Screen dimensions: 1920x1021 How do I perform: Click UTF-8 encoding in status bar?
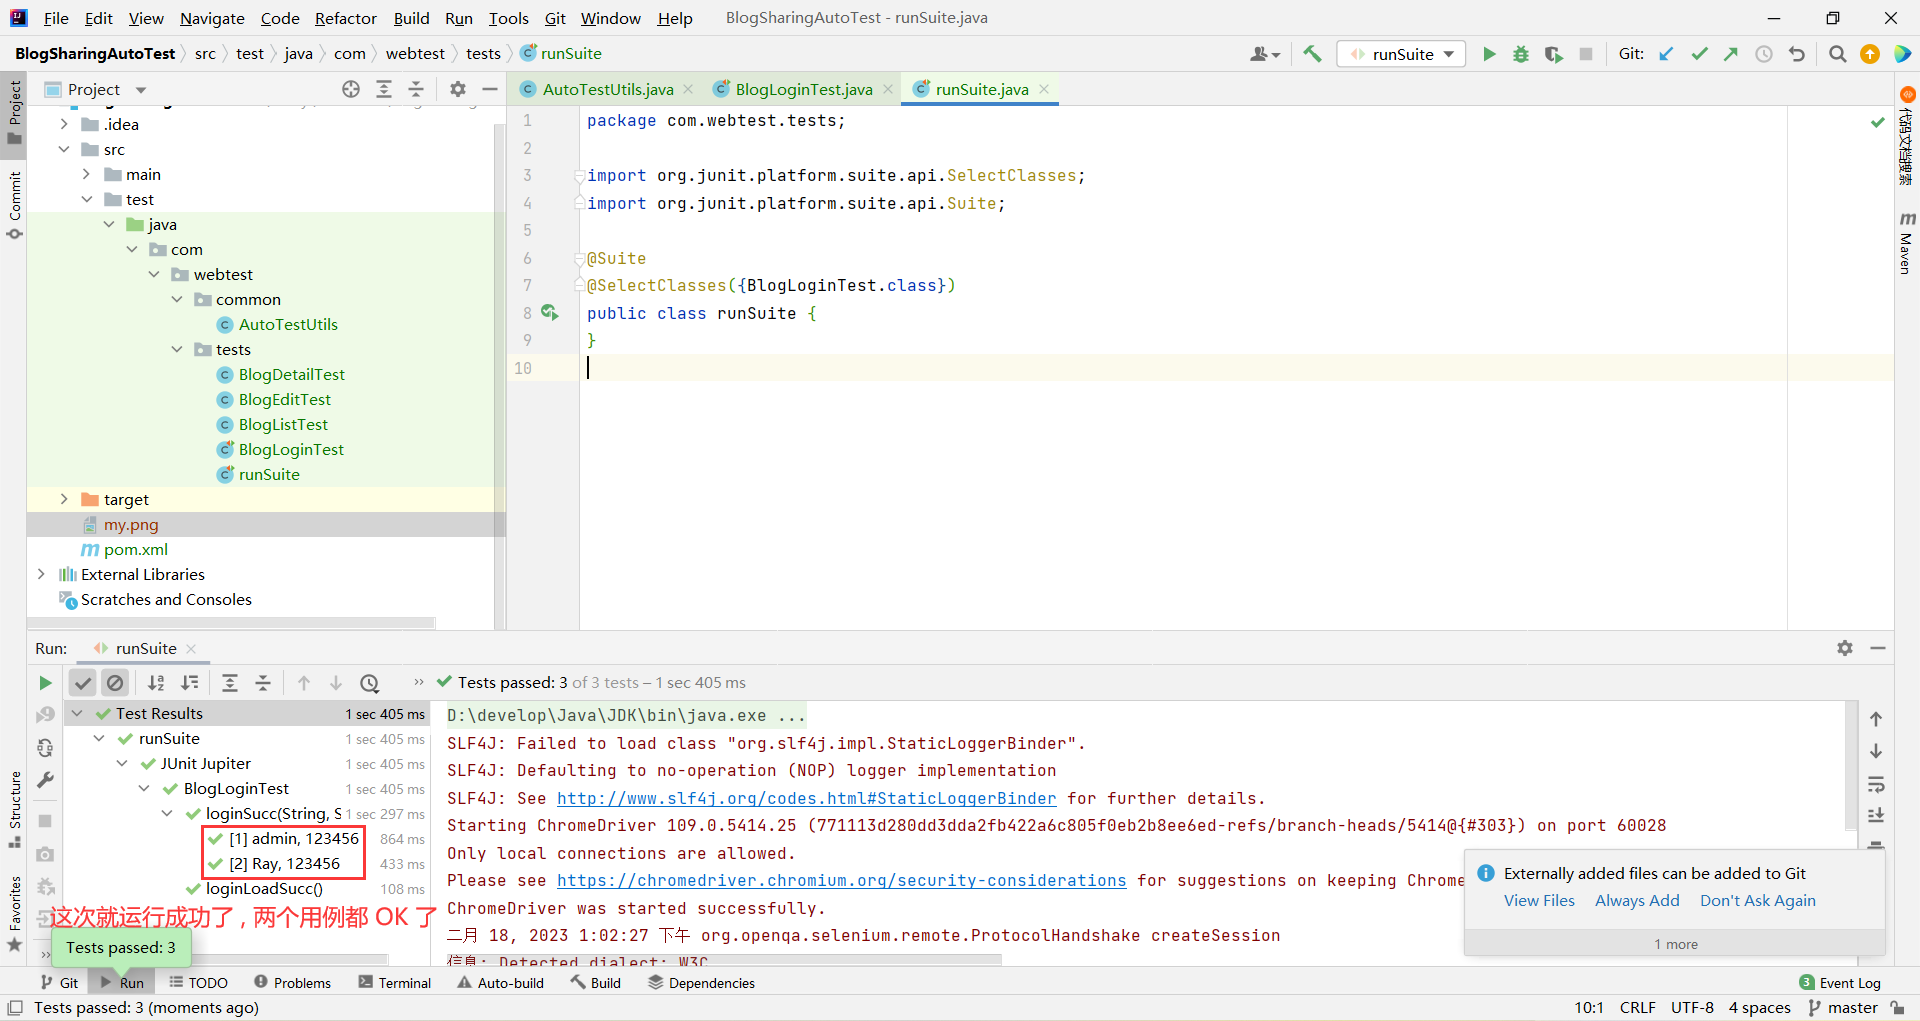pos(1692,1007)
